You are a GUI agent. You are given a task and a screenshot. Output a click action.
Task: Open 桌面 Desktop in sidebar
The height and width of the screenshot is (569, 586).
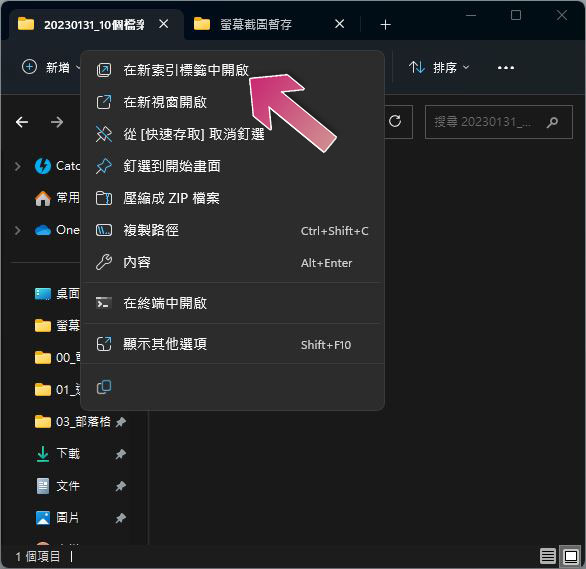click(57, 294)
